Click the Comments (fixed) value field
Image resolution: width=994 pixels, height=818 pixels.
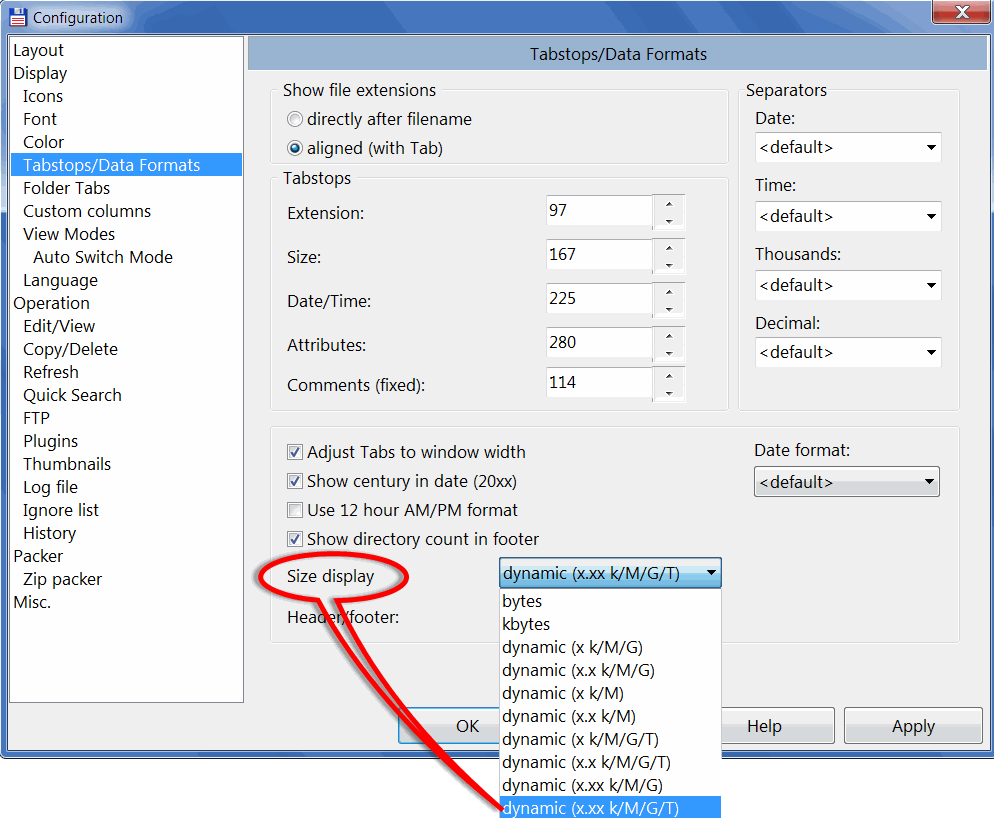tap(599, 383)
